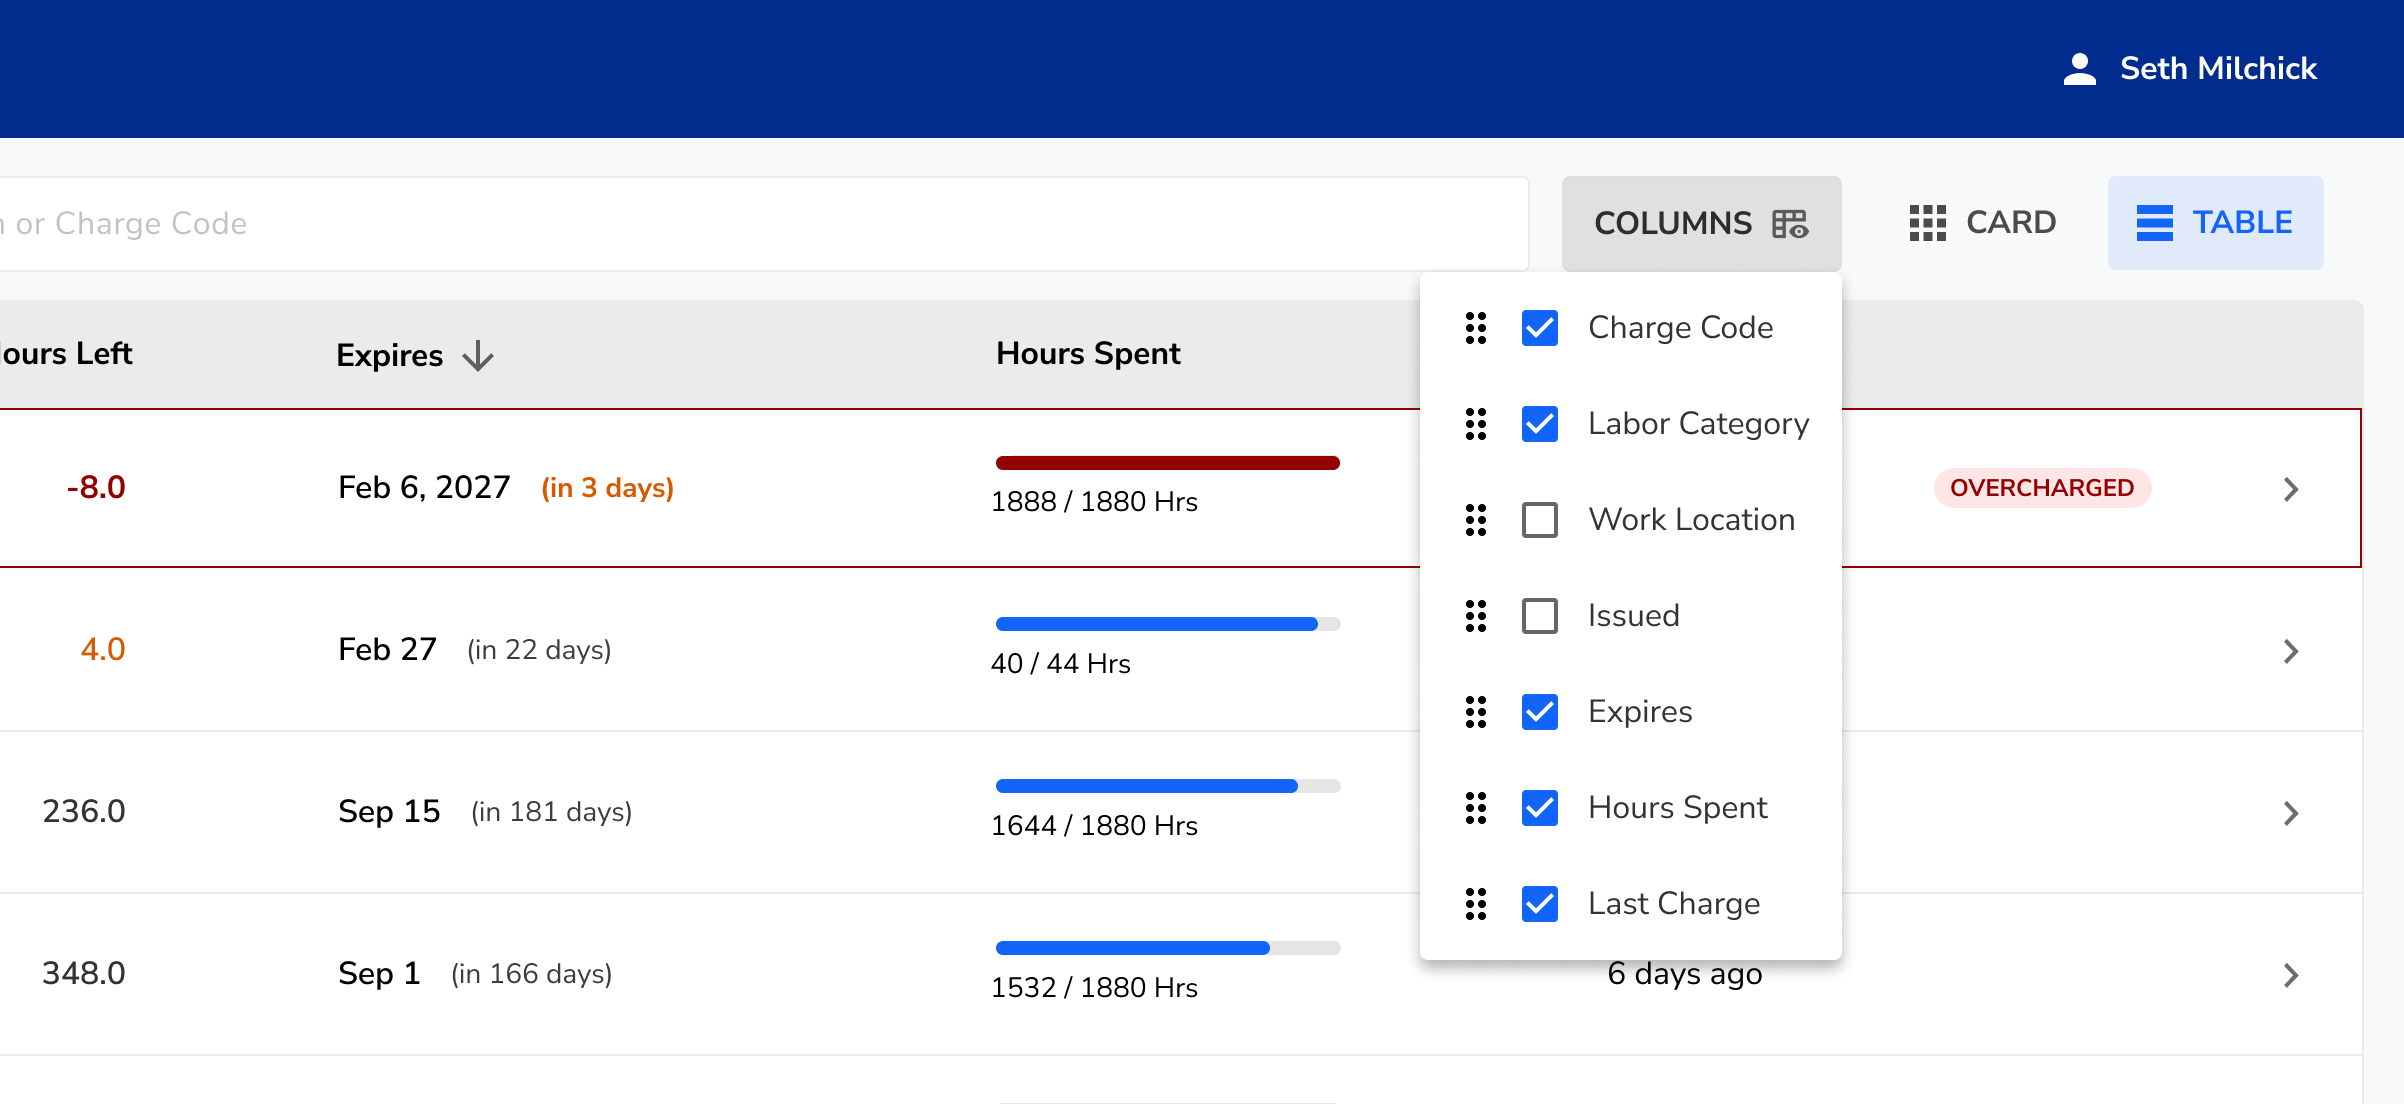This screenshot has width=2404, height=1104.
Task: Click the drag handle next to Last Charge
Action: tap(1475, 904)
